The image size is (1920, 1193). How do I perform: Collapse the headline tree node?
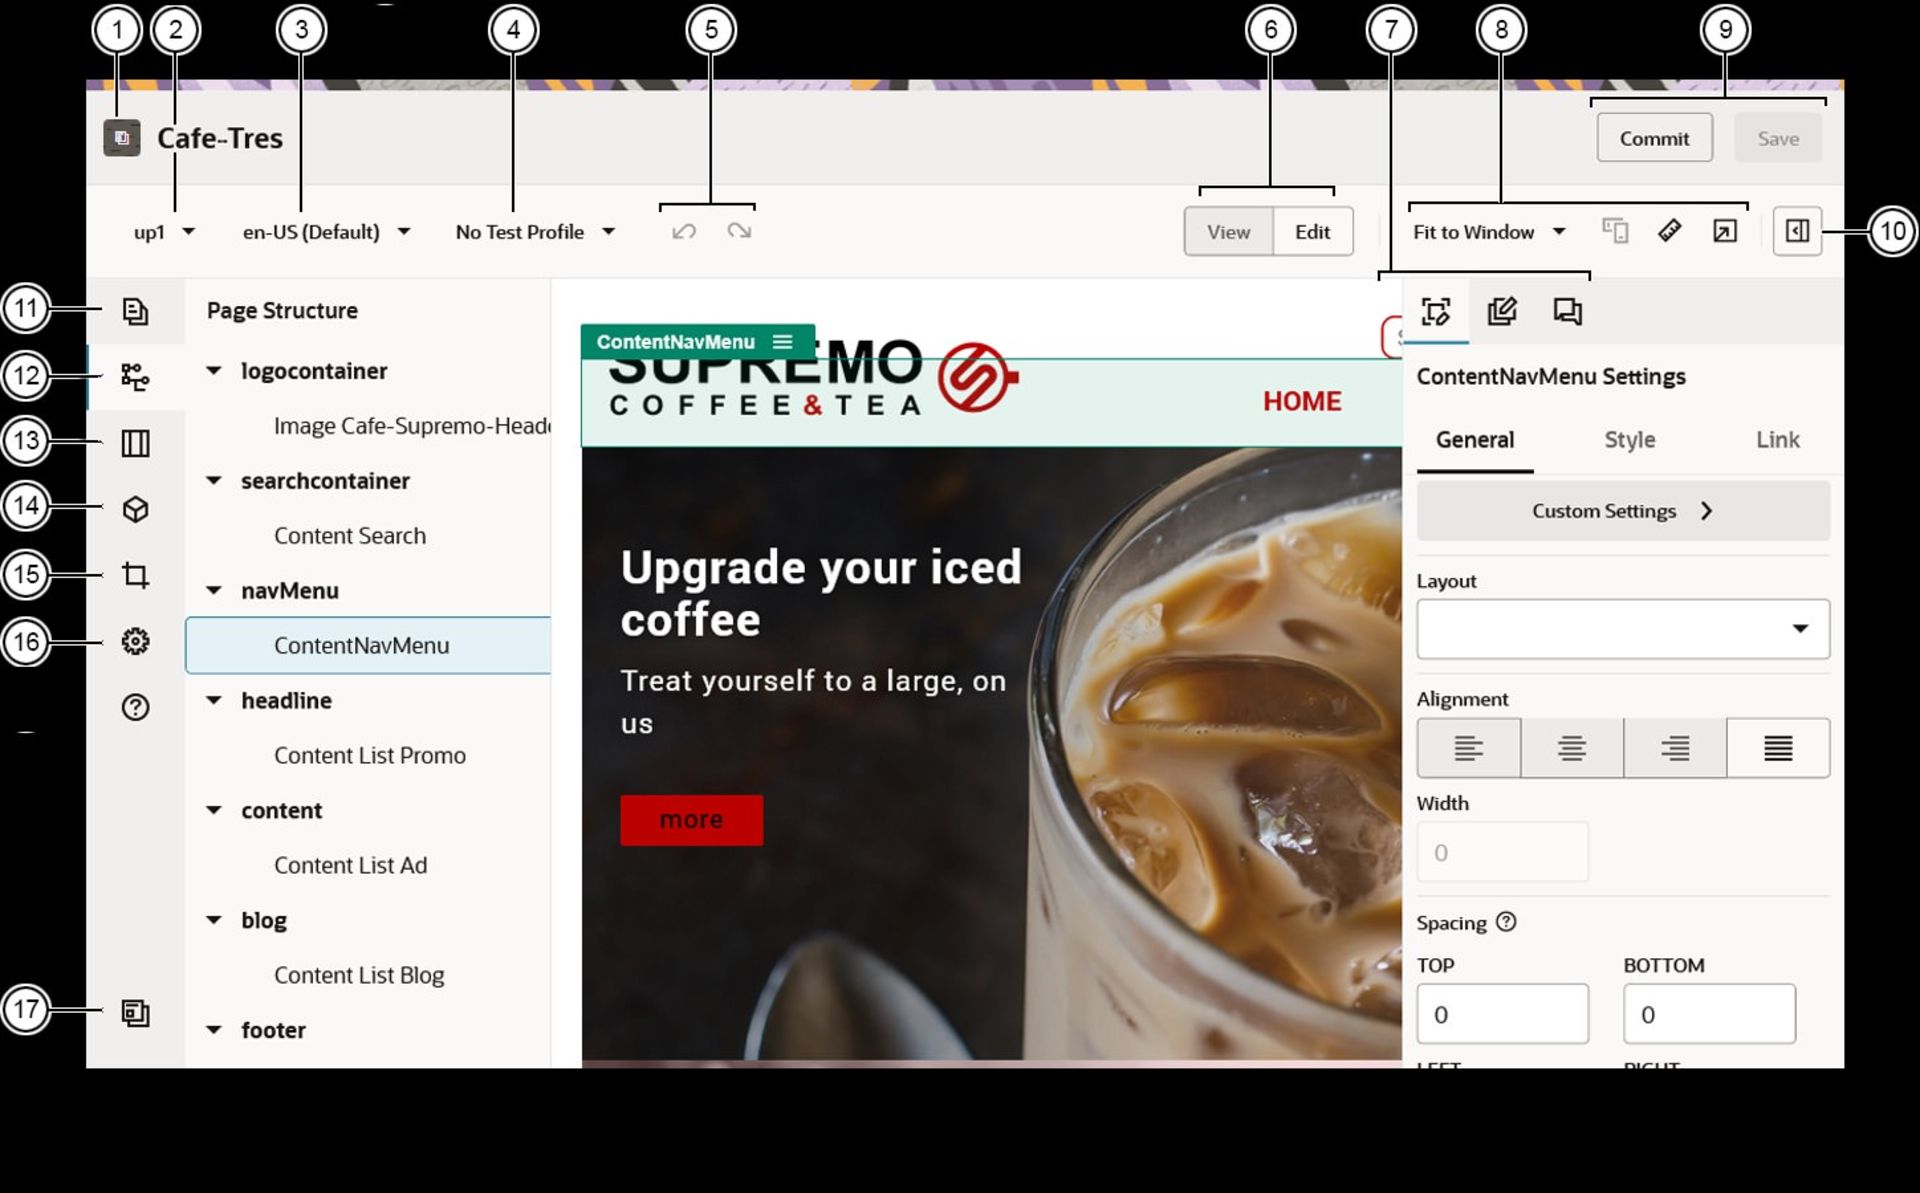tap(213, 701)
